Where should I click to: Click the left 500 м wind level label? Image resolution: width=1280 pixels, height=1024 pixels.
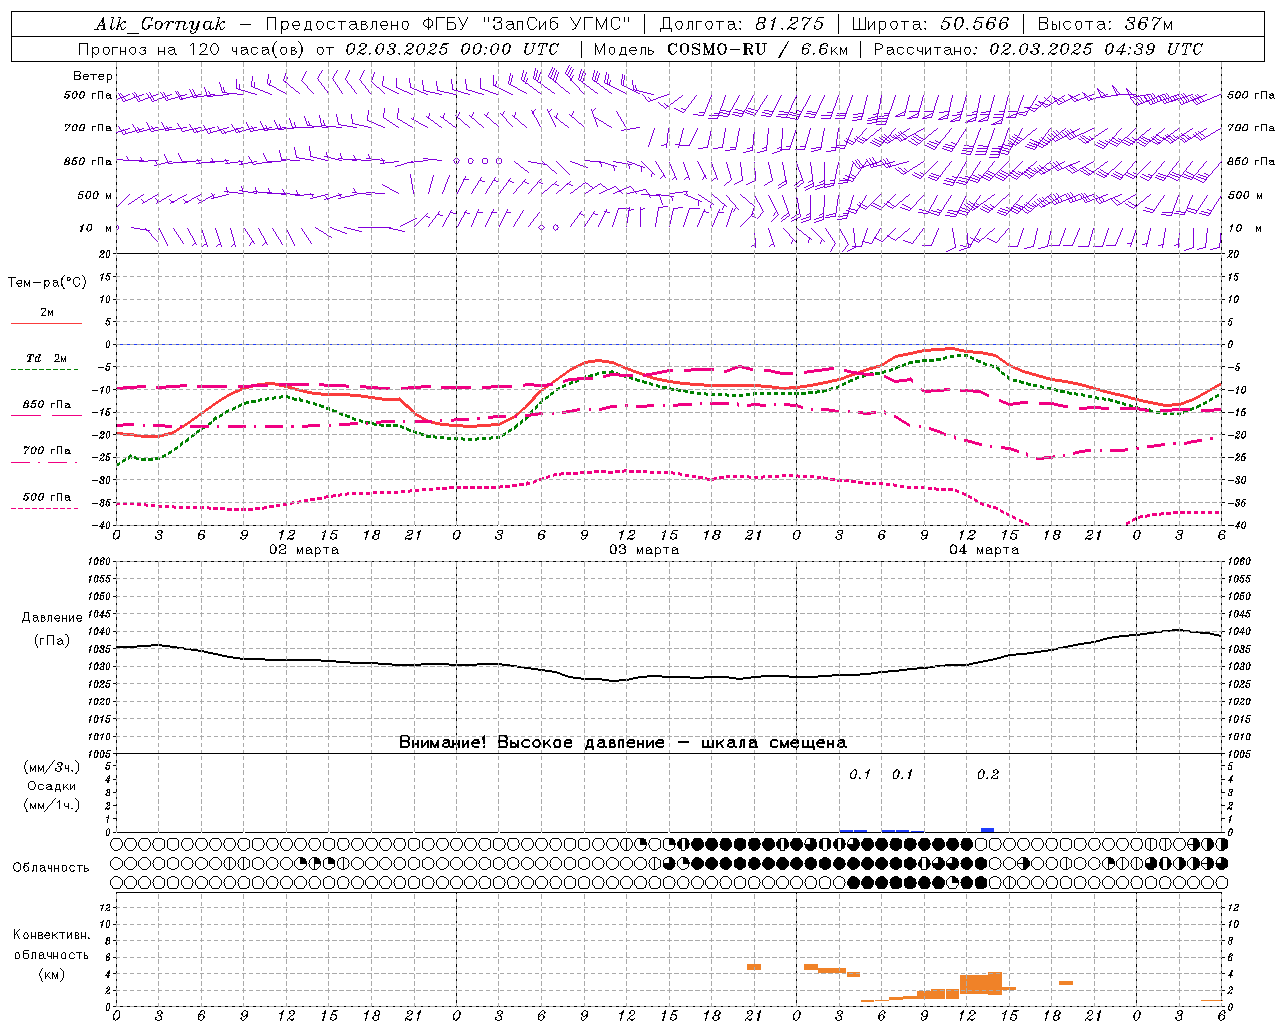[96, 195]
